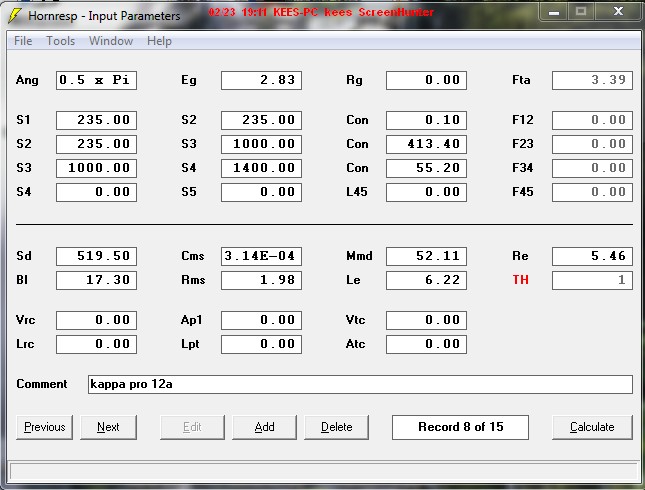Viewport: 645px width, 490px height.
Task: Click the Add record button
Action: click(264, 427)
